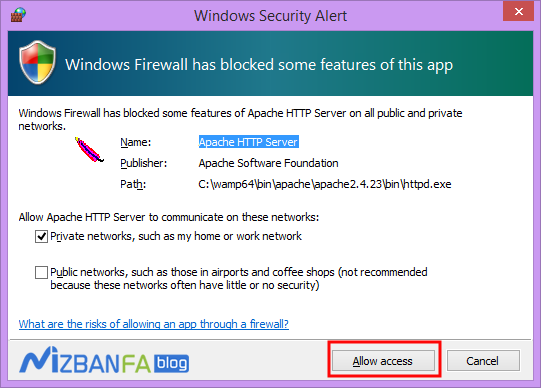Click the Path field label
The height and width of the screenshot is (388, 541).
pyautogui.click(x=133, y=184)
